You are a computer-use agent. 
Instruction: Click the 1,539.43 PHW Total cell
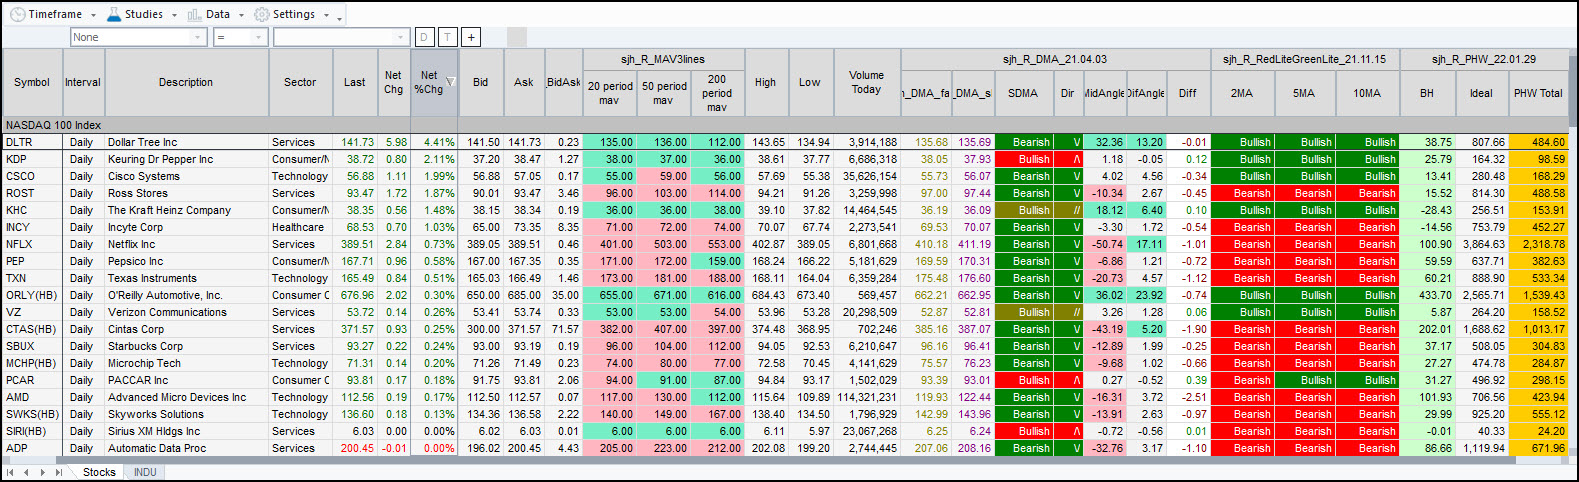1538,295
